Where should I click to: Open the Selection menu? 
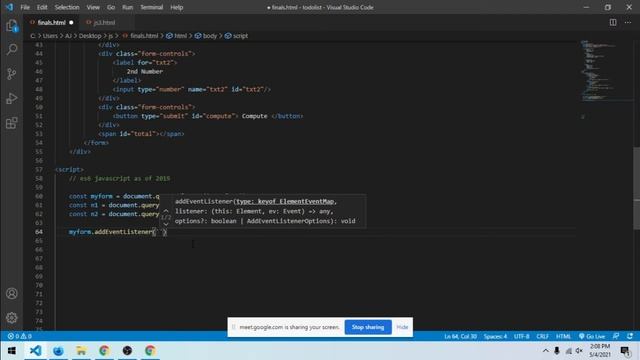[67, 7]
